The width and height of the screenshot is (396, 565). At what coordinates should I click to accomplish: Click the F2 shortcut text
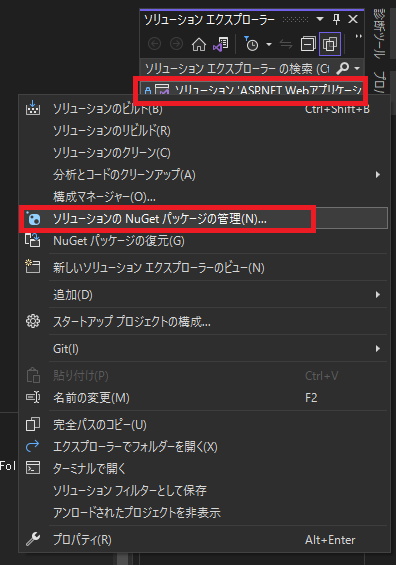click(x=311, y=398)
